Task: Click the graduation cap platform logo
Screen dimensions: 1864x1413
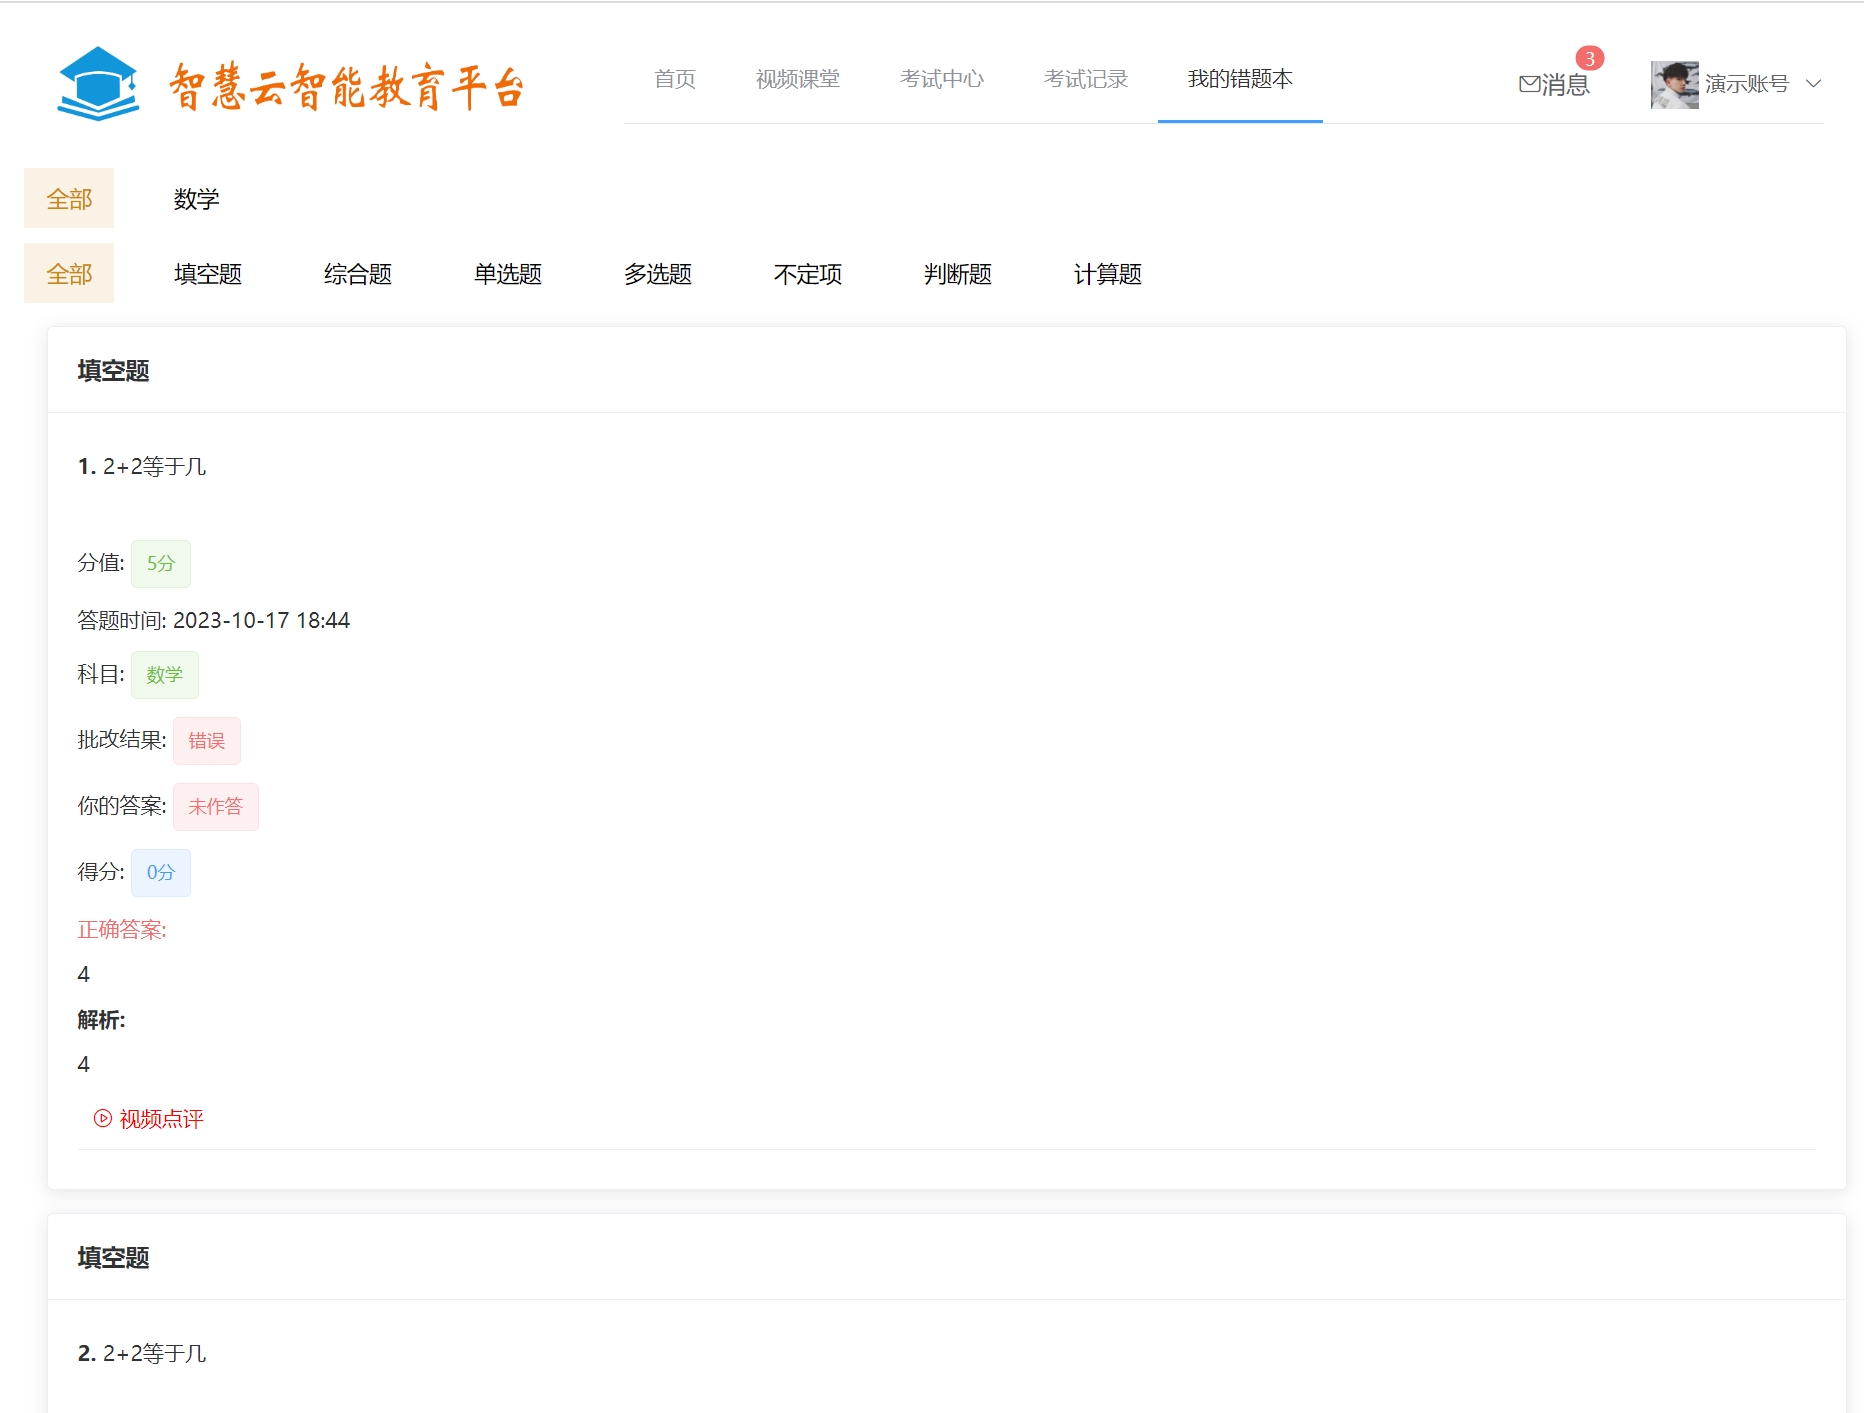Action: pyautogui.click(x=98, y=84)
